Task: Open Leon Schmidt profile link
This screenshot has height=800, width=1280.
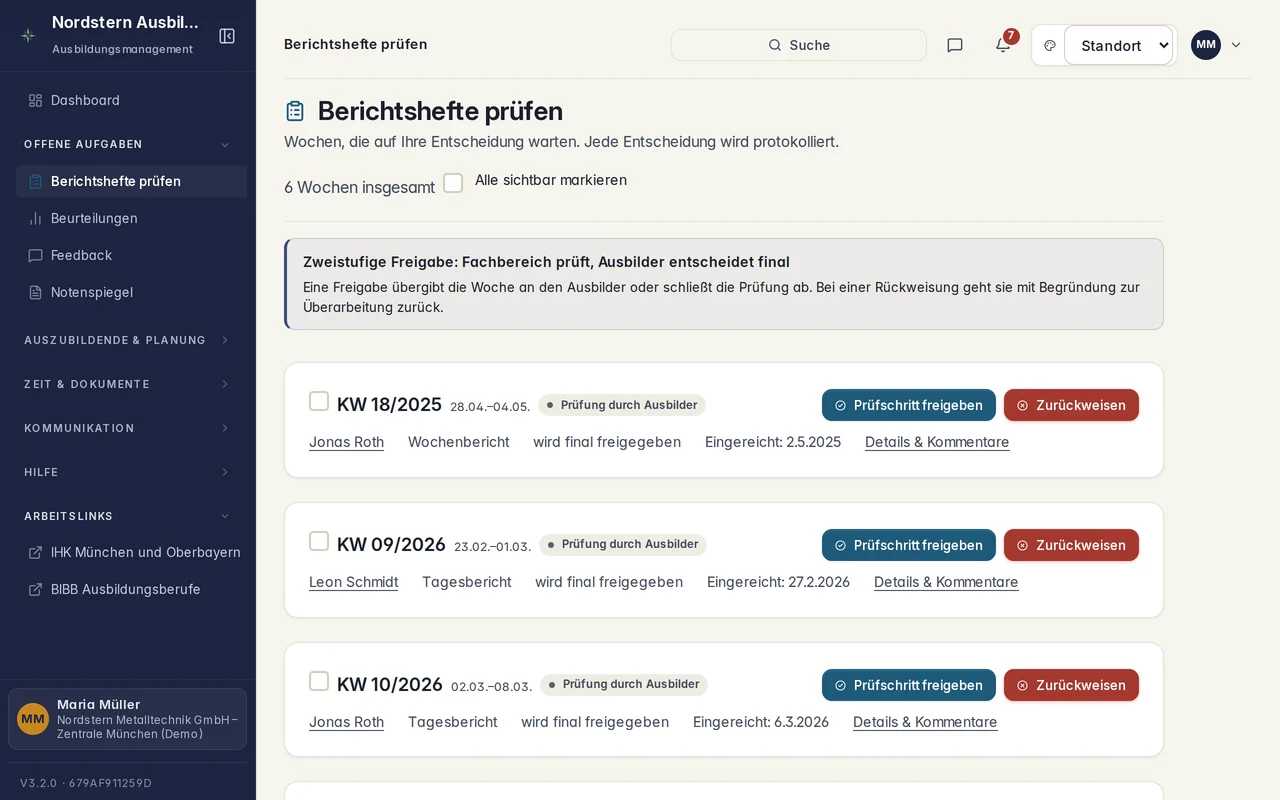Action: tap(353, 582)
